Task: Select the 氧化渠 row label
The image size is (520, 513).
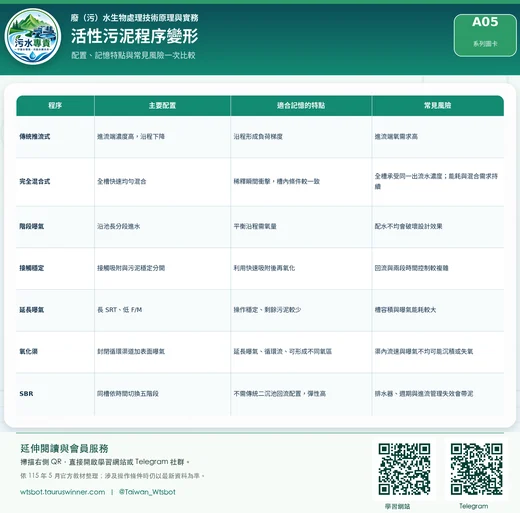Action: 29,351
